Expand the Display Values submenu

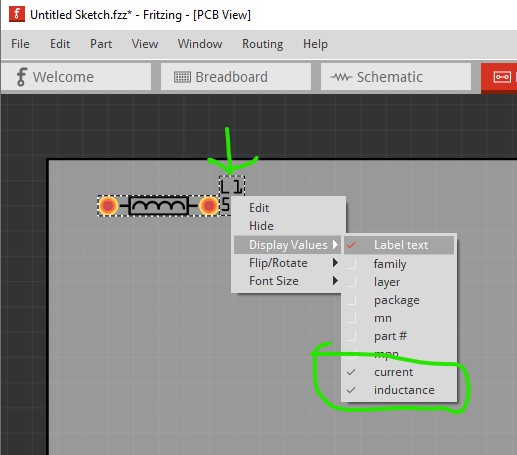(287, 245)
